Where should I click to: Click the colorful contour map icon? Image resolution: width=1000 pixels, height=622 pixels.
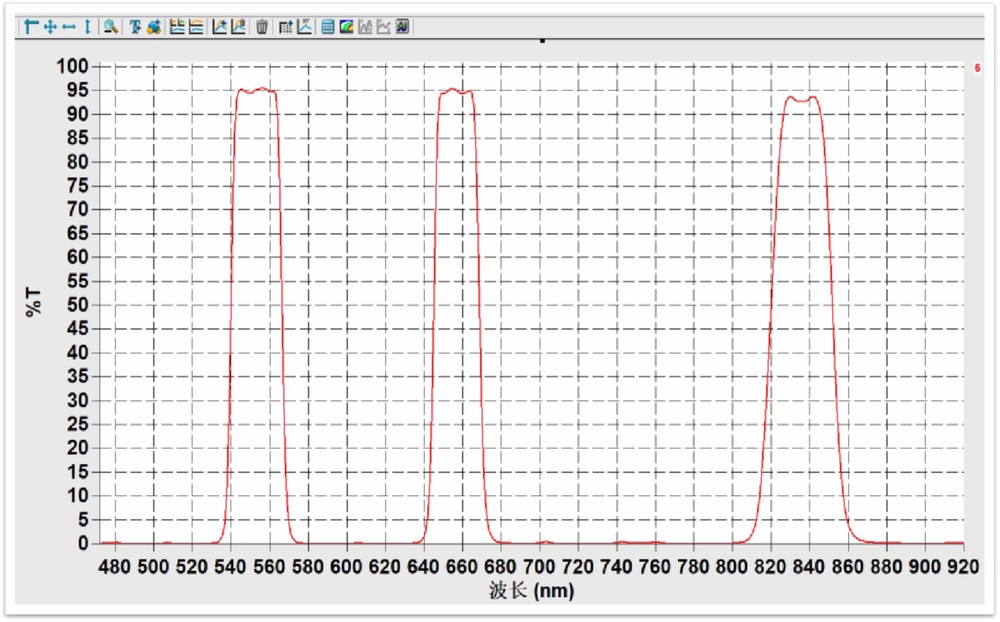tap(346, 27)
